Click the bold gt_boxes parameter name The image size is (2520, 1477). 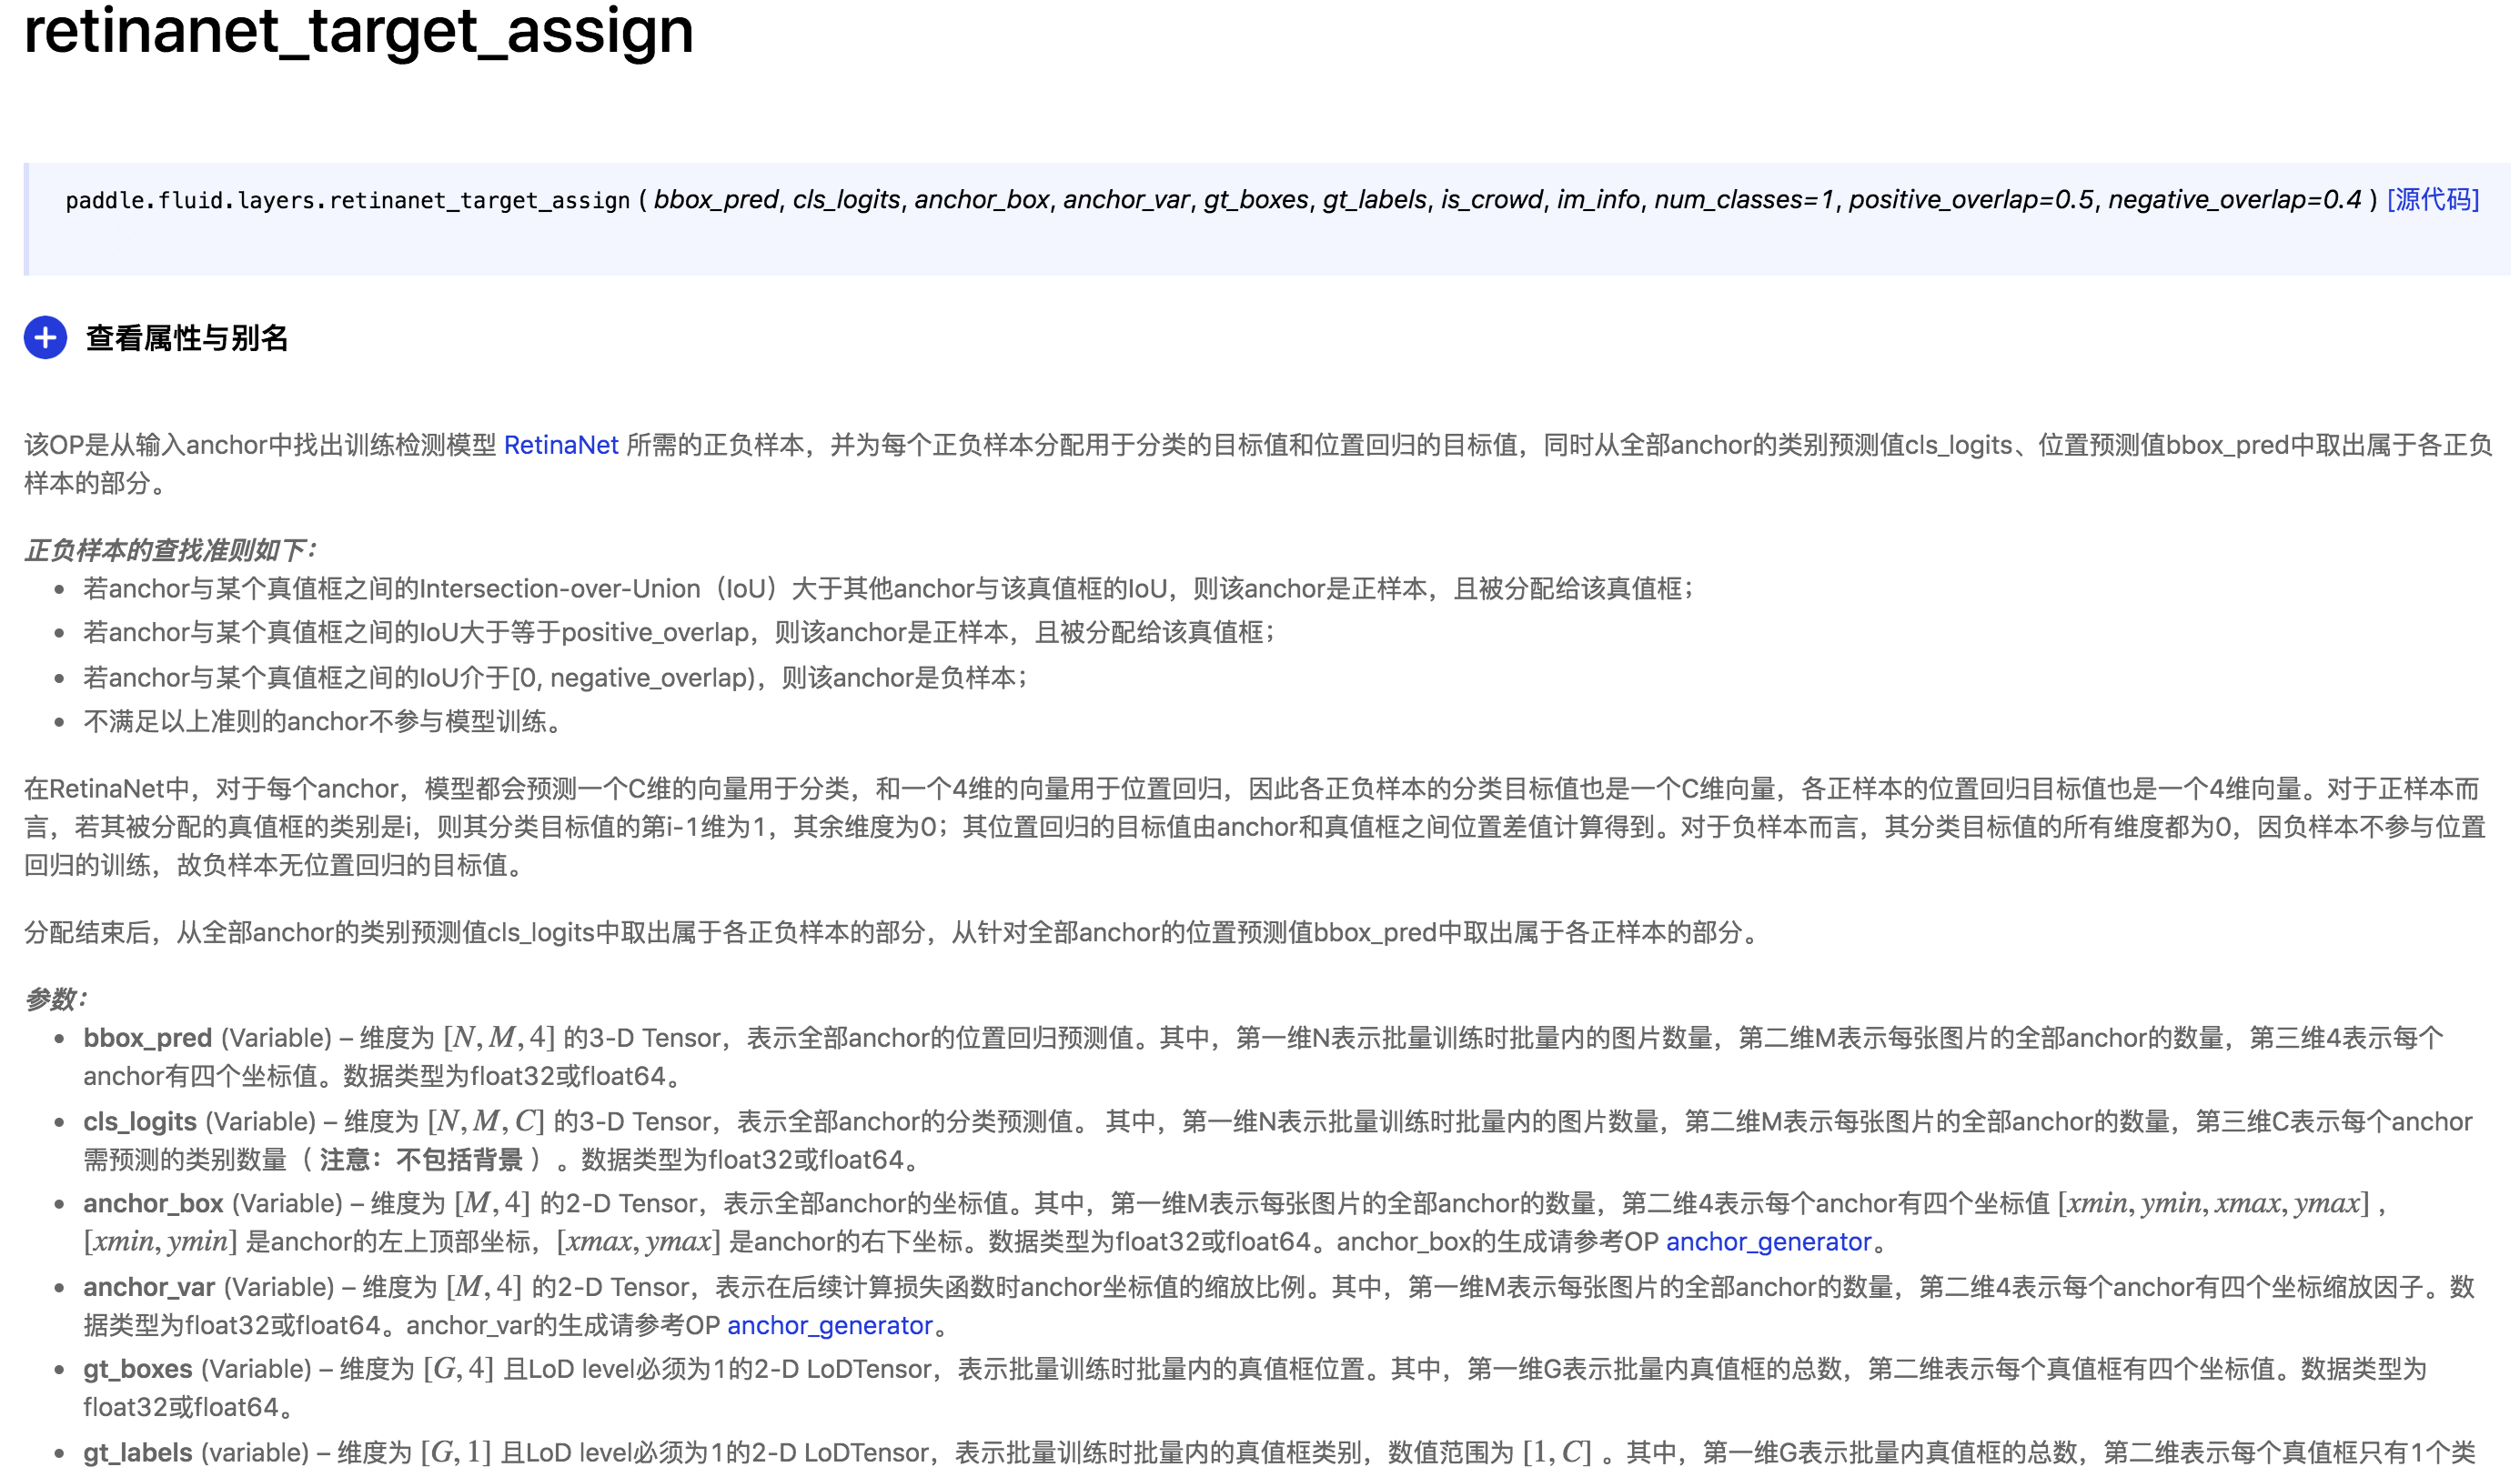pos(137,1369)
